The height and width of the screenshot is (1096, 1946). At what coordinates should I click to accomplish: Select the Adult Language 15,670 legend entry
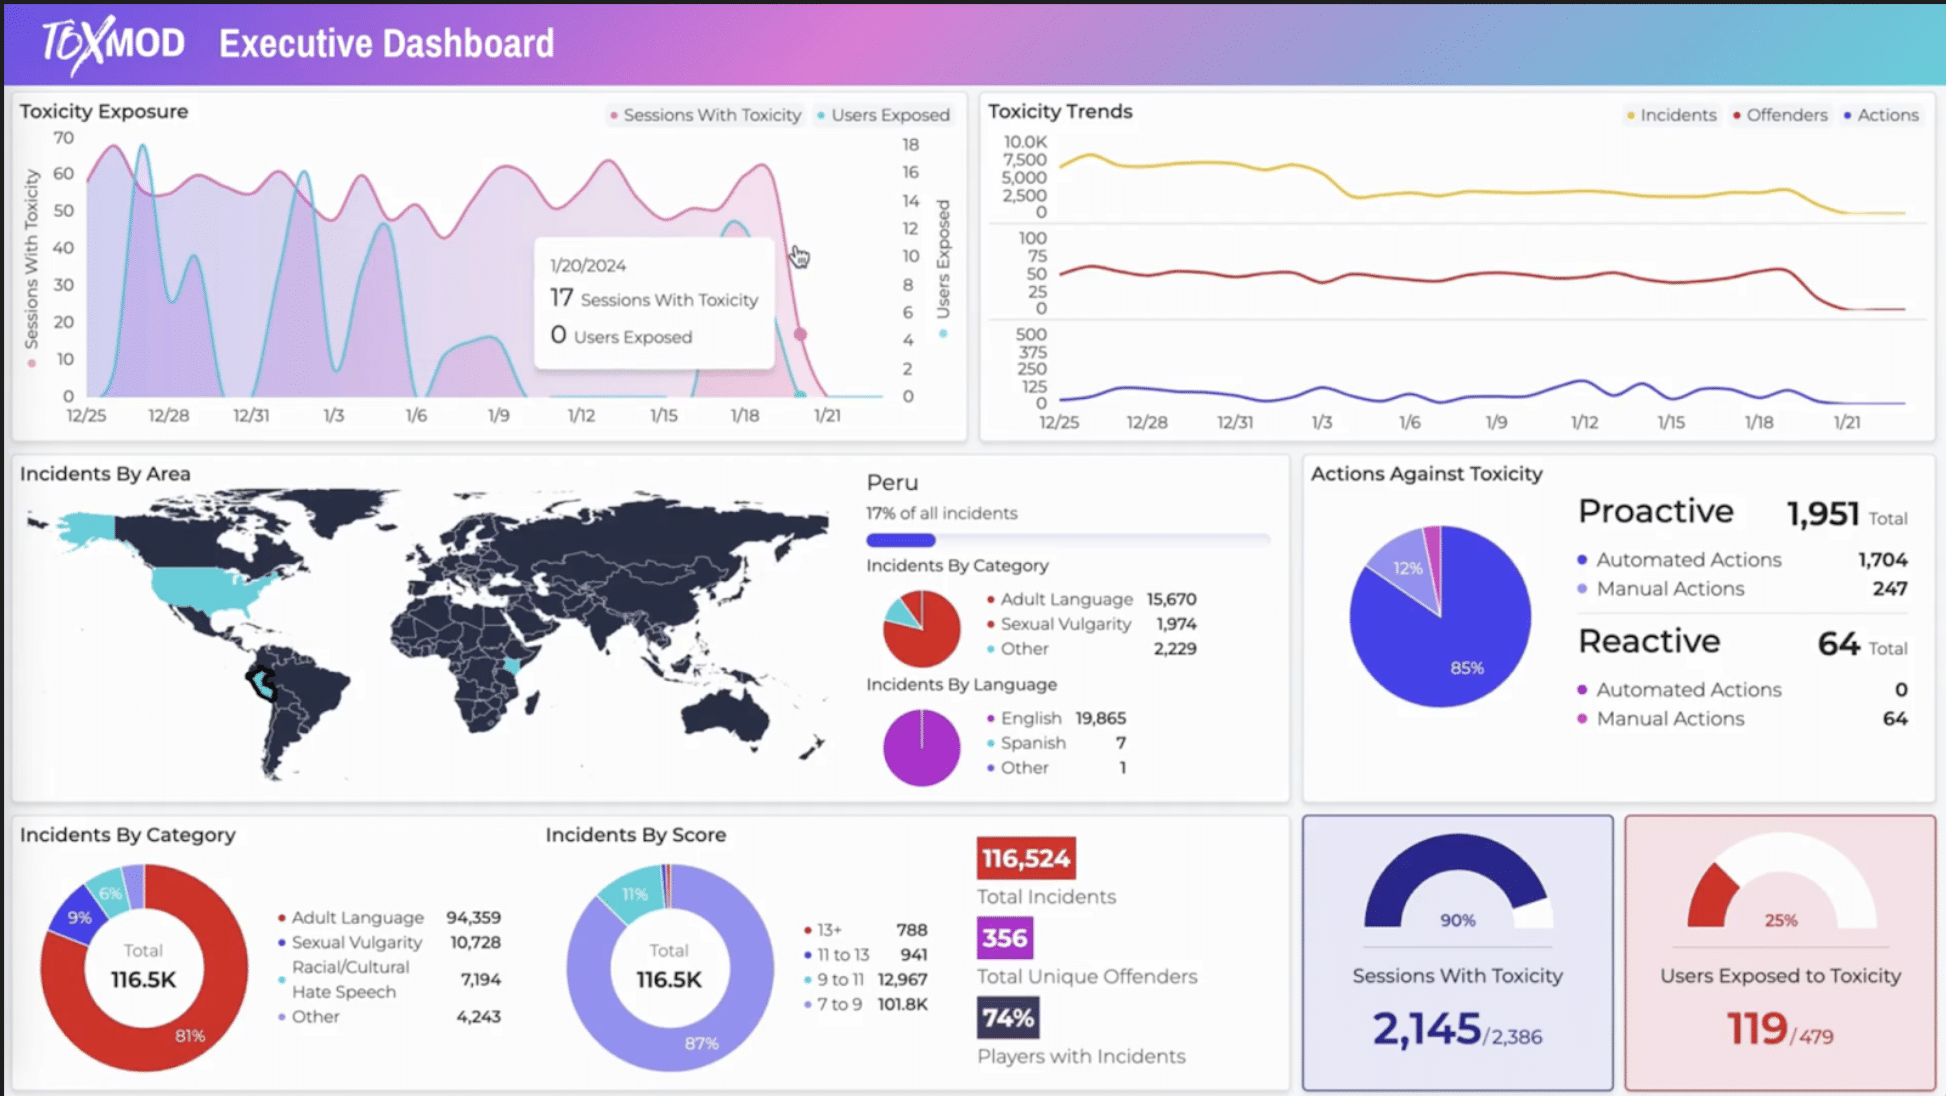pyautogui.click(x=1091, y=599)
